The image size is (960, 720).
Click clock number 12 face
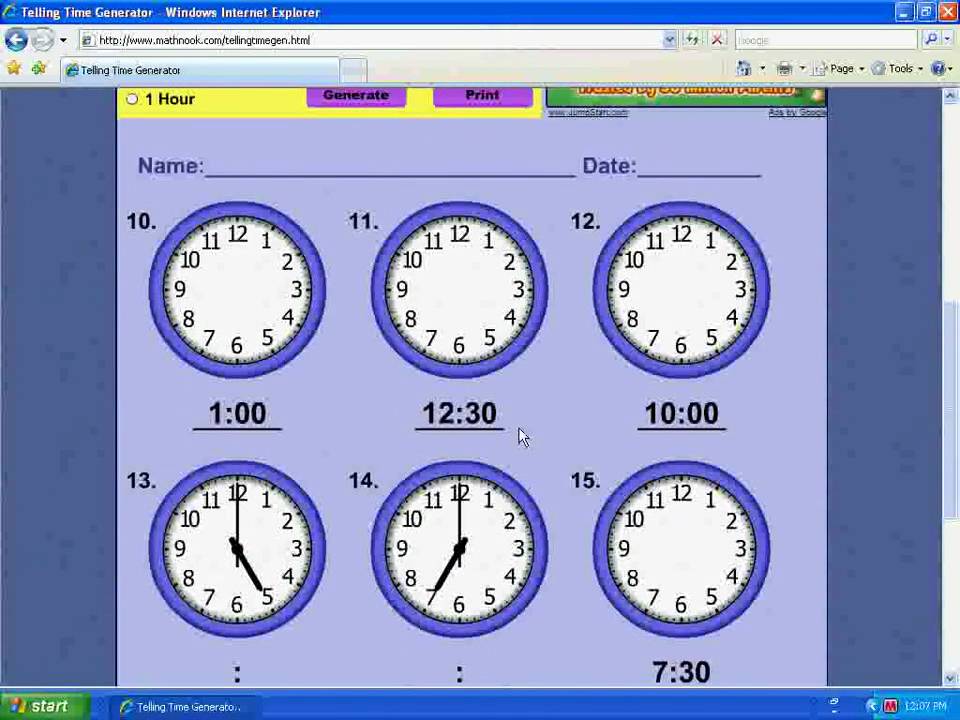point(681,290)
